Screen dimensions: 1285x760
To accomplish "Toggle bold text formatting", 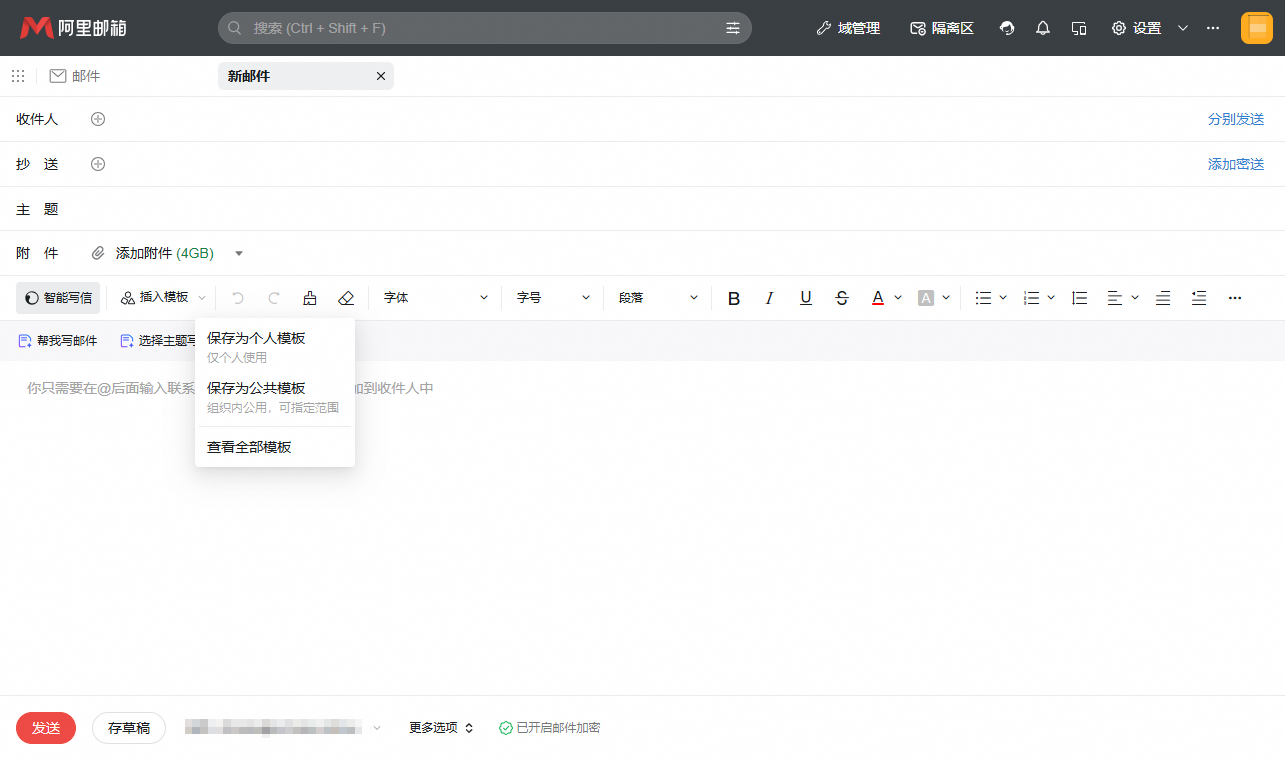I will click(734, 298).
